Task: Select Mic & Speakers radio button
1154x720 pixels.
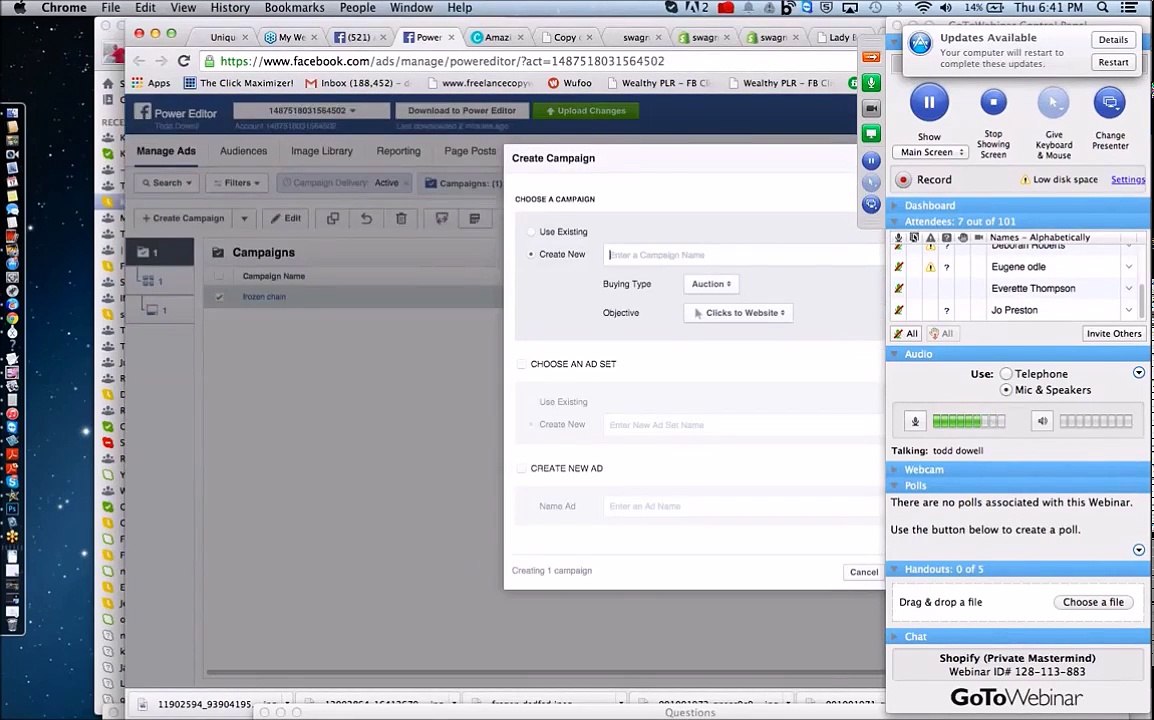Action: click(x=1005, y=390)
